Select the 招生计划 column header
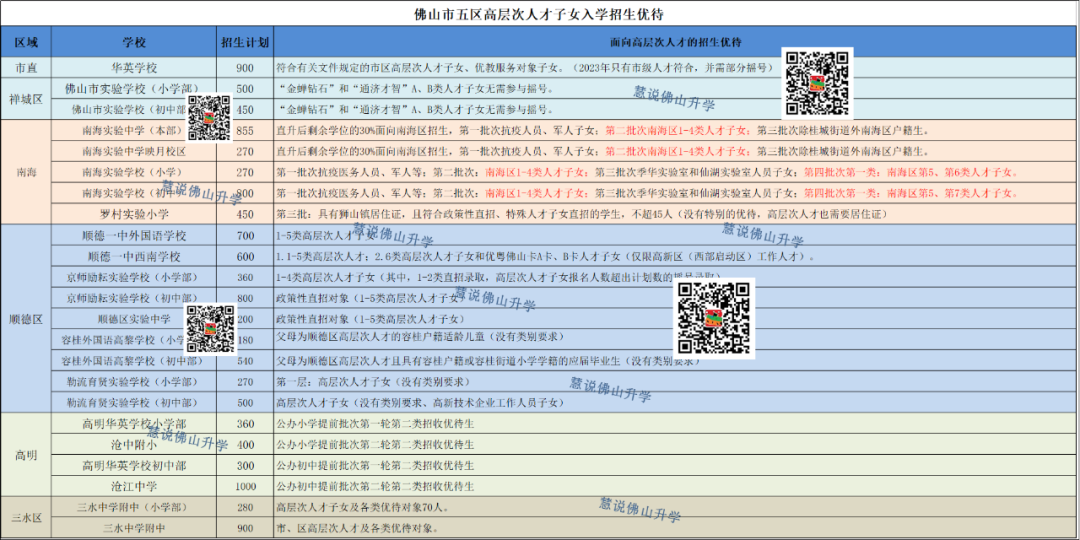This screenshot has width=1080, height=540. pyautogui.click(x=245, y=42)
